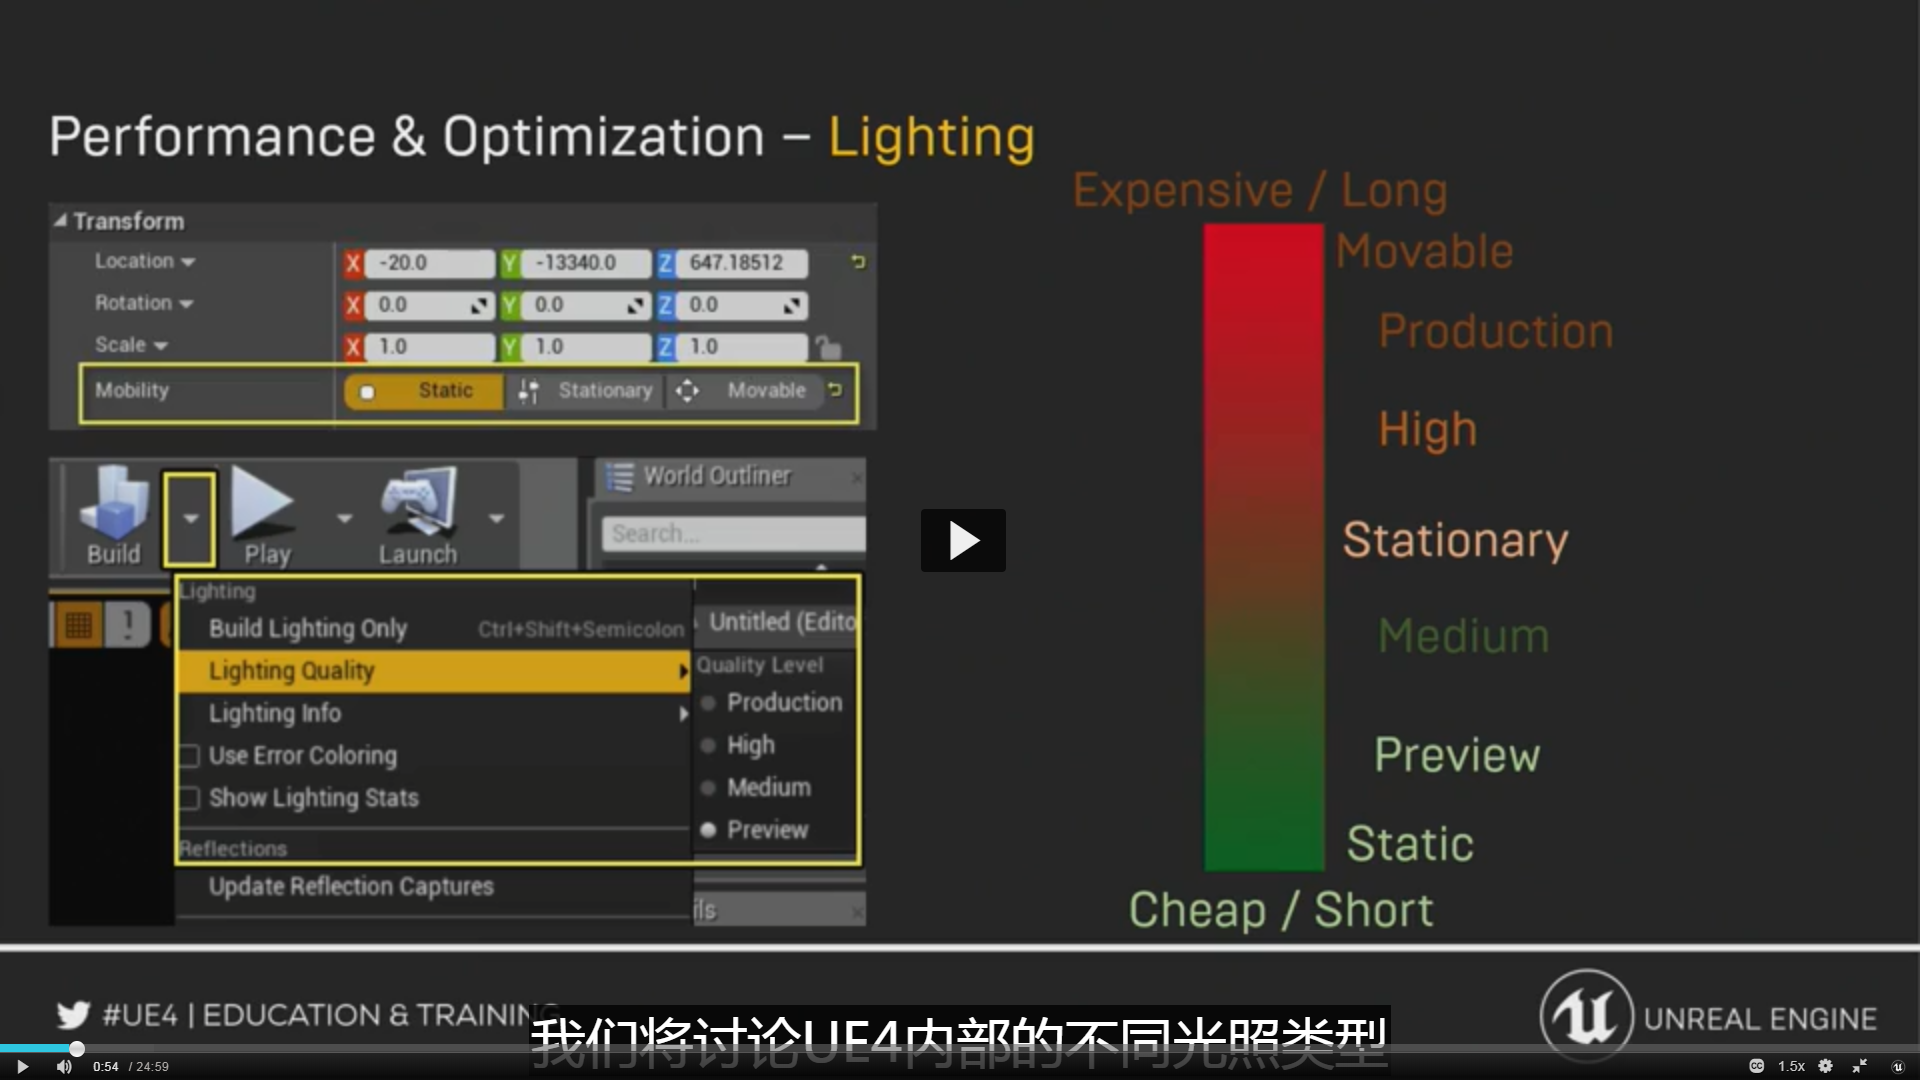The image size is (1920, 1080).
Task: Click the progress bar seek handle
Action: [x=77, y=1049]
